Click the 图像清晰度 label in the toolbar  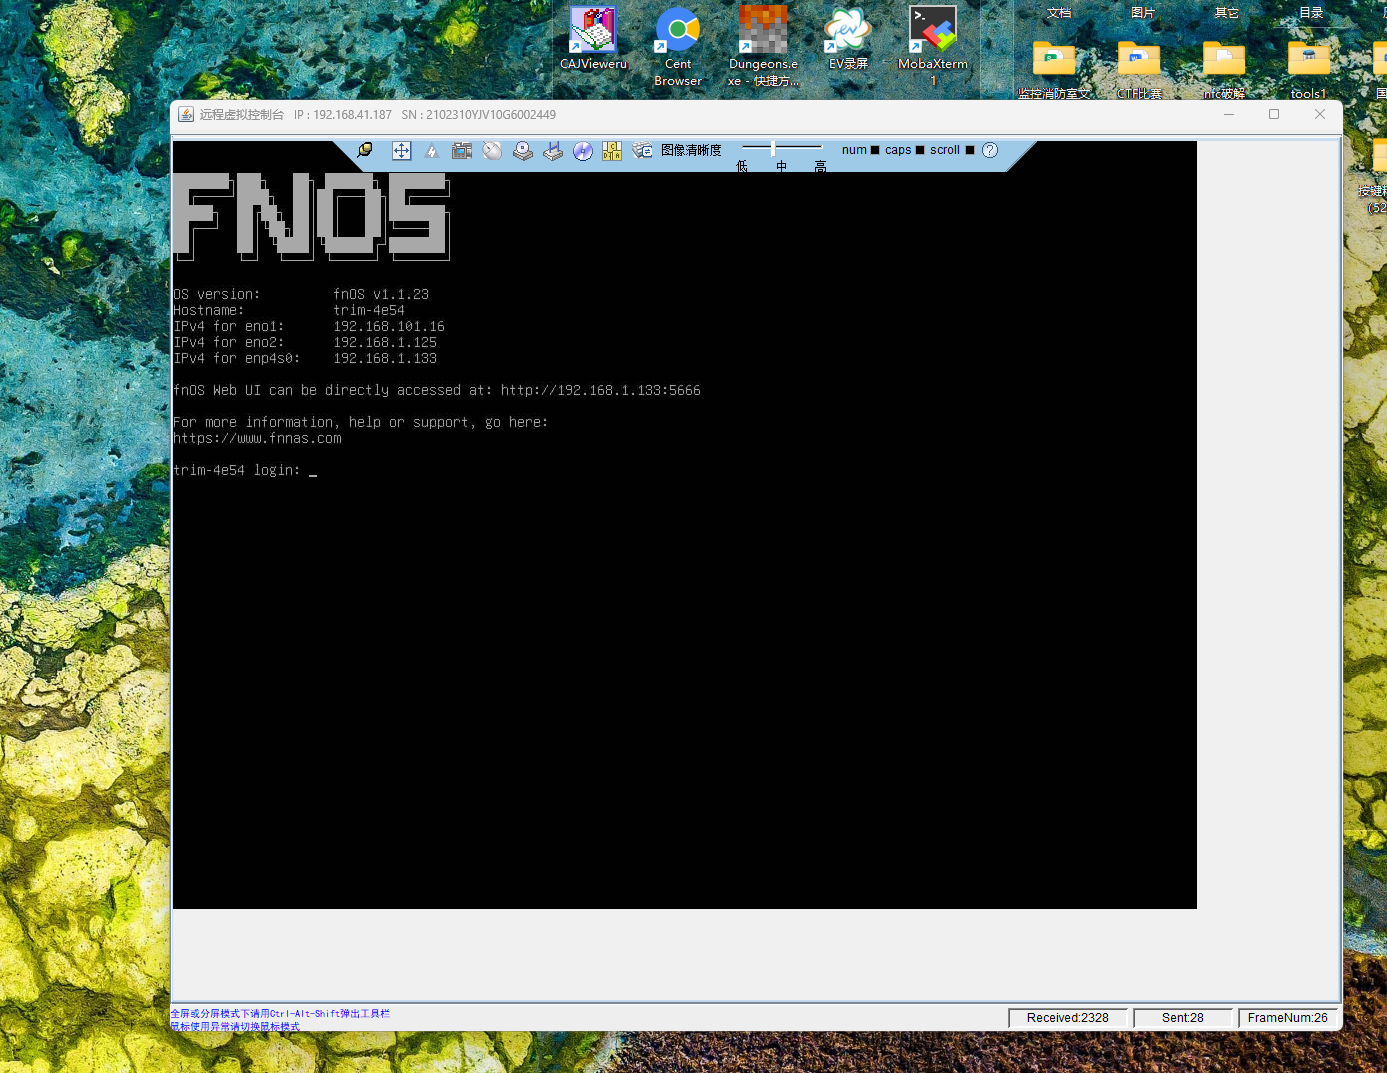coord(691,150)
